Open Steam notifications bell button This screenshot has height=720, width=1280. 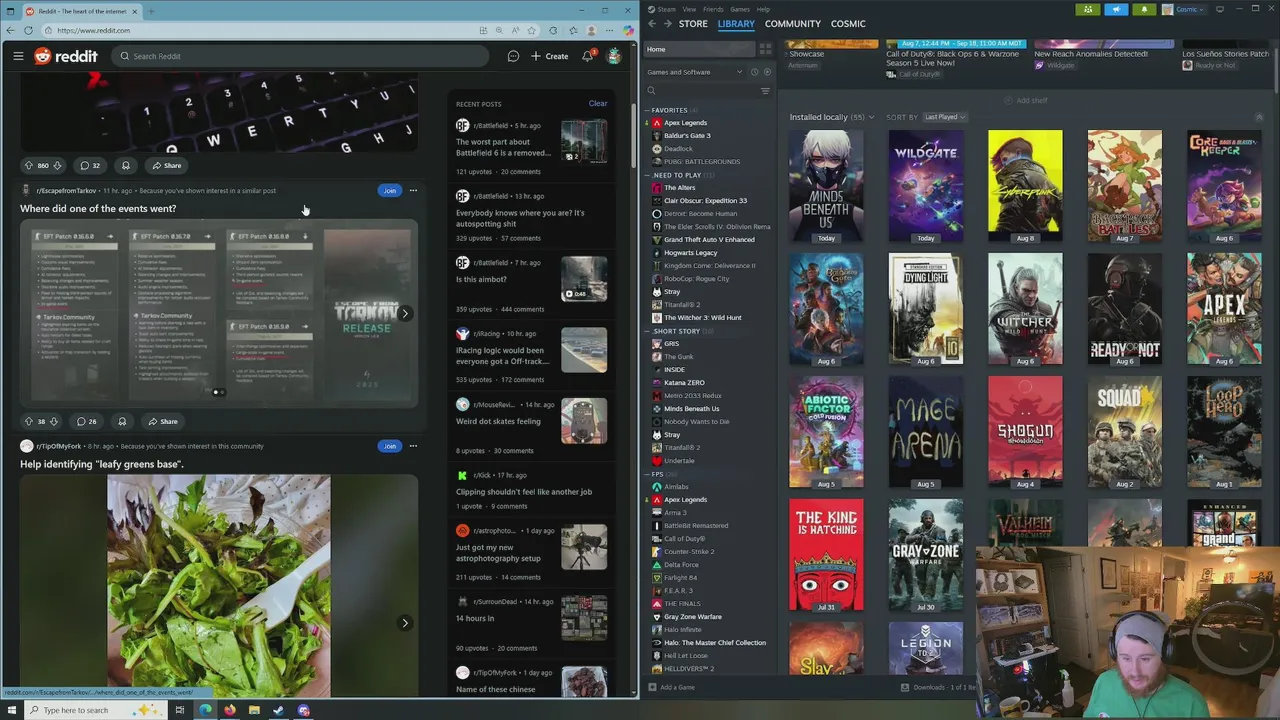pos(1144,9)
